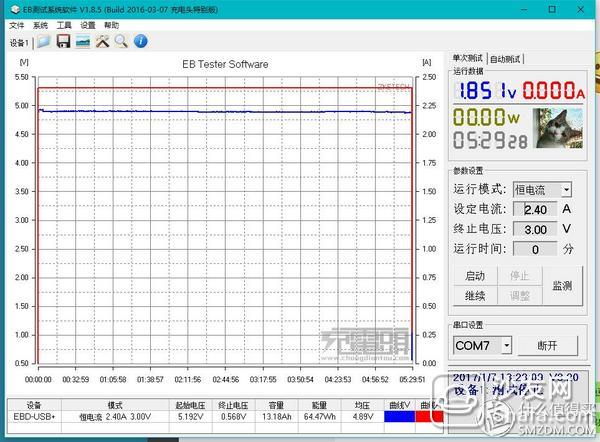Maximize the EB Tester window
The width and height of the screenshot is (600, 442).
[x=552, y=9]
